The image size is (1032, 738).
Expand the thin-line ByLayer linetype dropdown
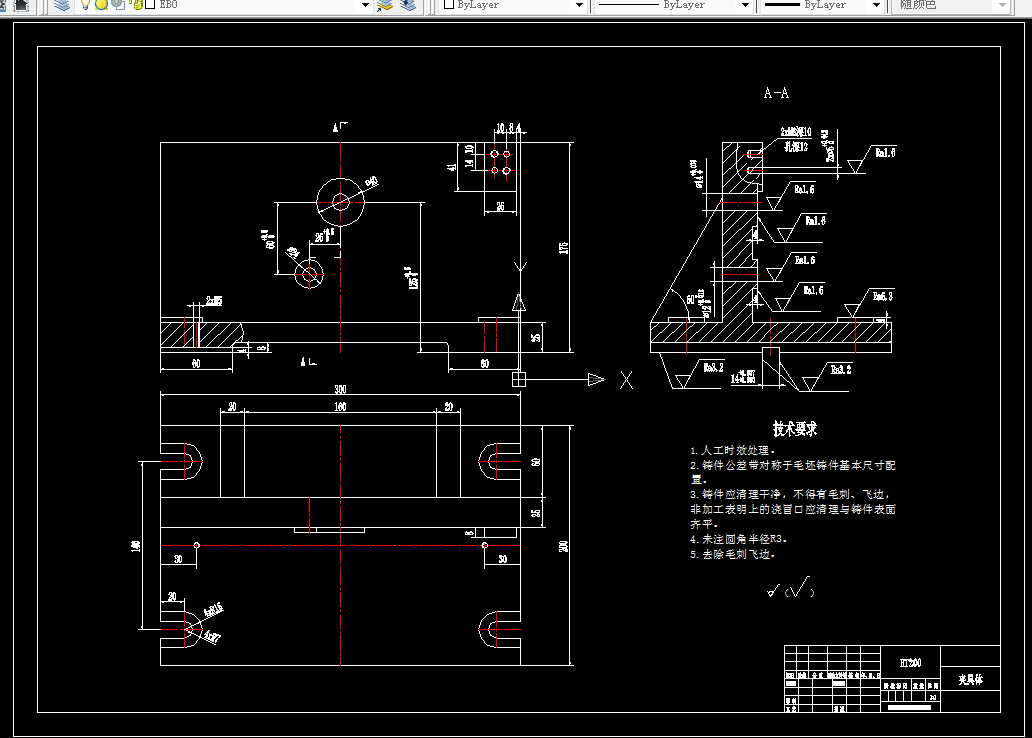click(x=745, y=5)
